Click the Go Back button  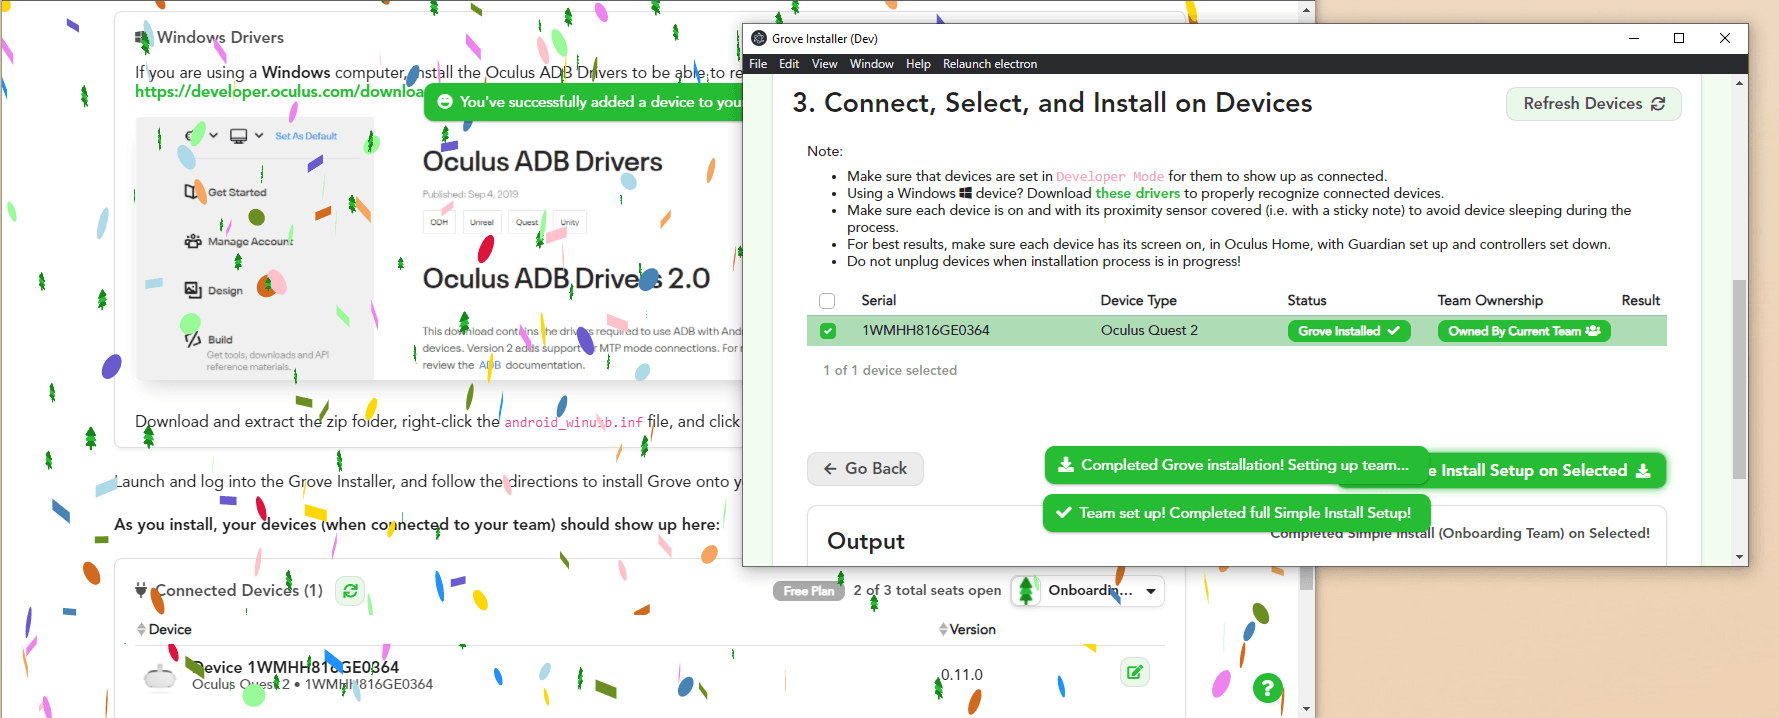pos(865,469)
